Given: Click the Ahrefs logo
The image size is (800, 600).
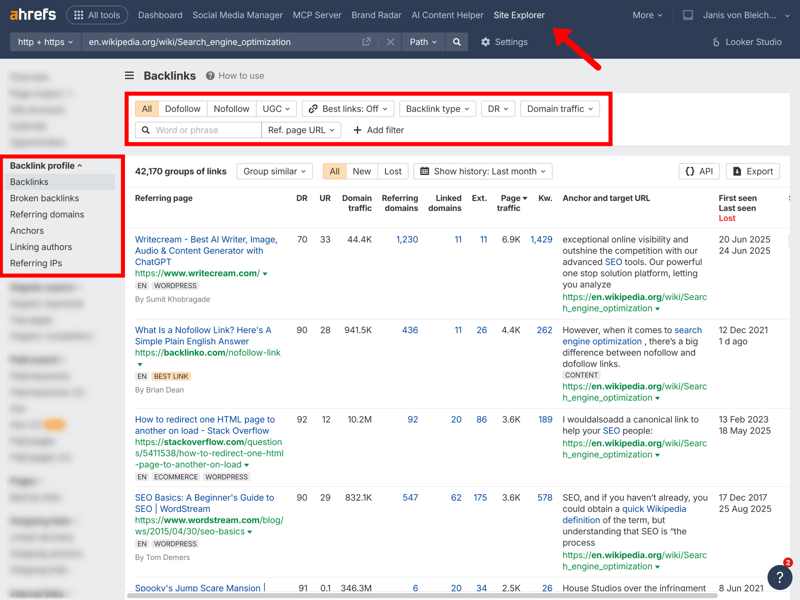Looking at the screenshot, I should tap(33, 15).
